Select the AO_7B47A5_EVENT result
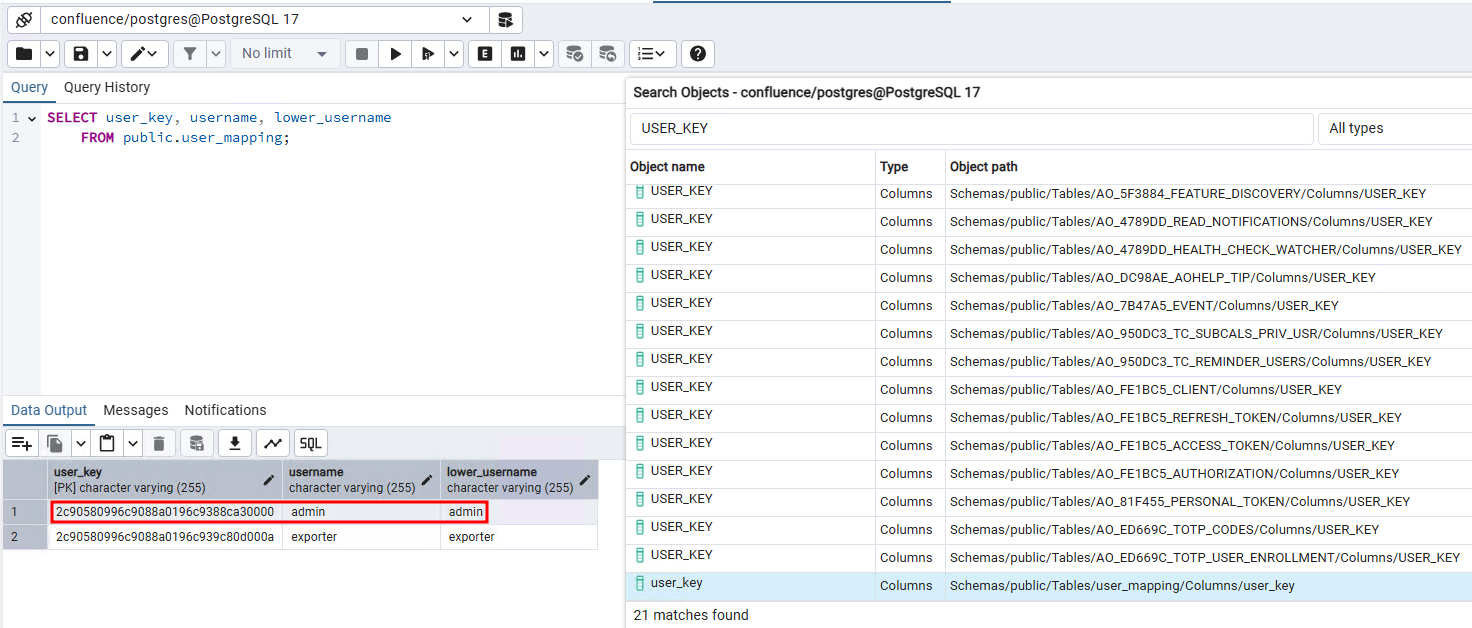This screenshot has width=1472, height=628. coord(1049,305)
